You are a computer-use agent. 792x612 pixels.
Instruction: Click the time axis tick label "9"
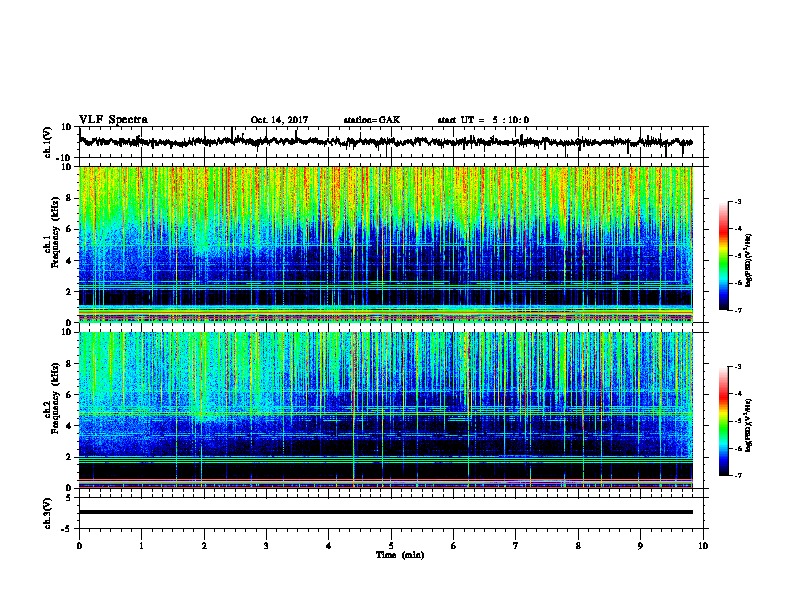(640, 546)
